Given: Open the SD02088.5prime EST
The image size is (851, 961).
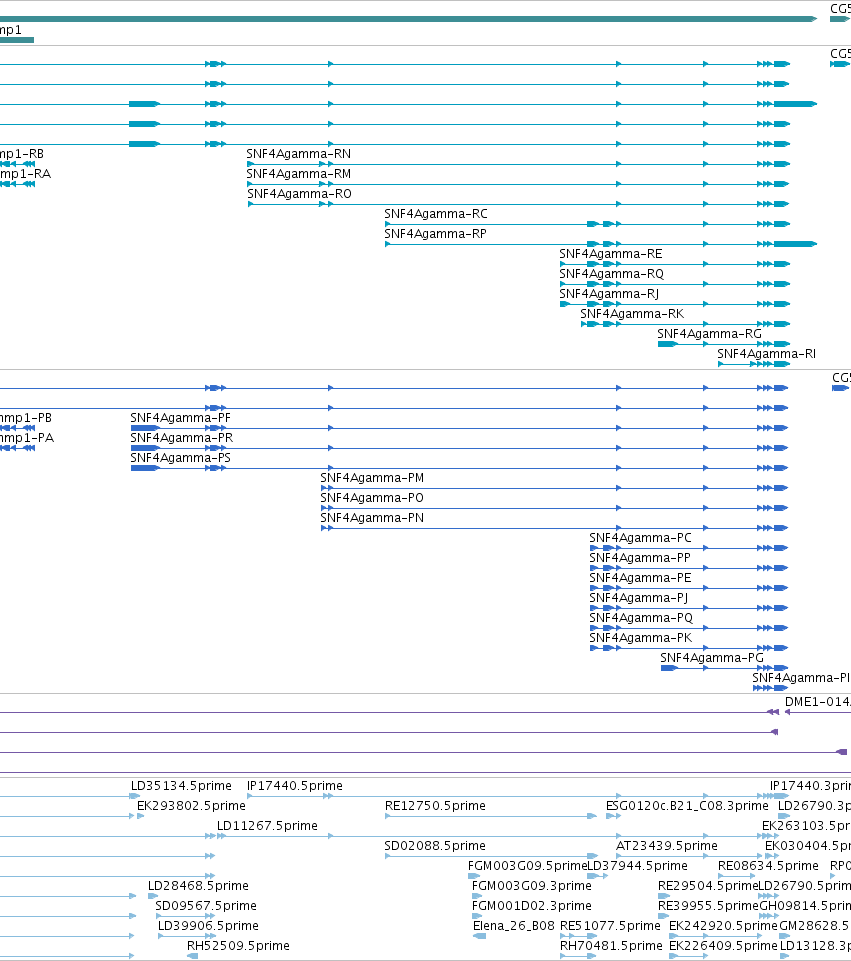Looking at the screenshot, I should coord(435,846).
